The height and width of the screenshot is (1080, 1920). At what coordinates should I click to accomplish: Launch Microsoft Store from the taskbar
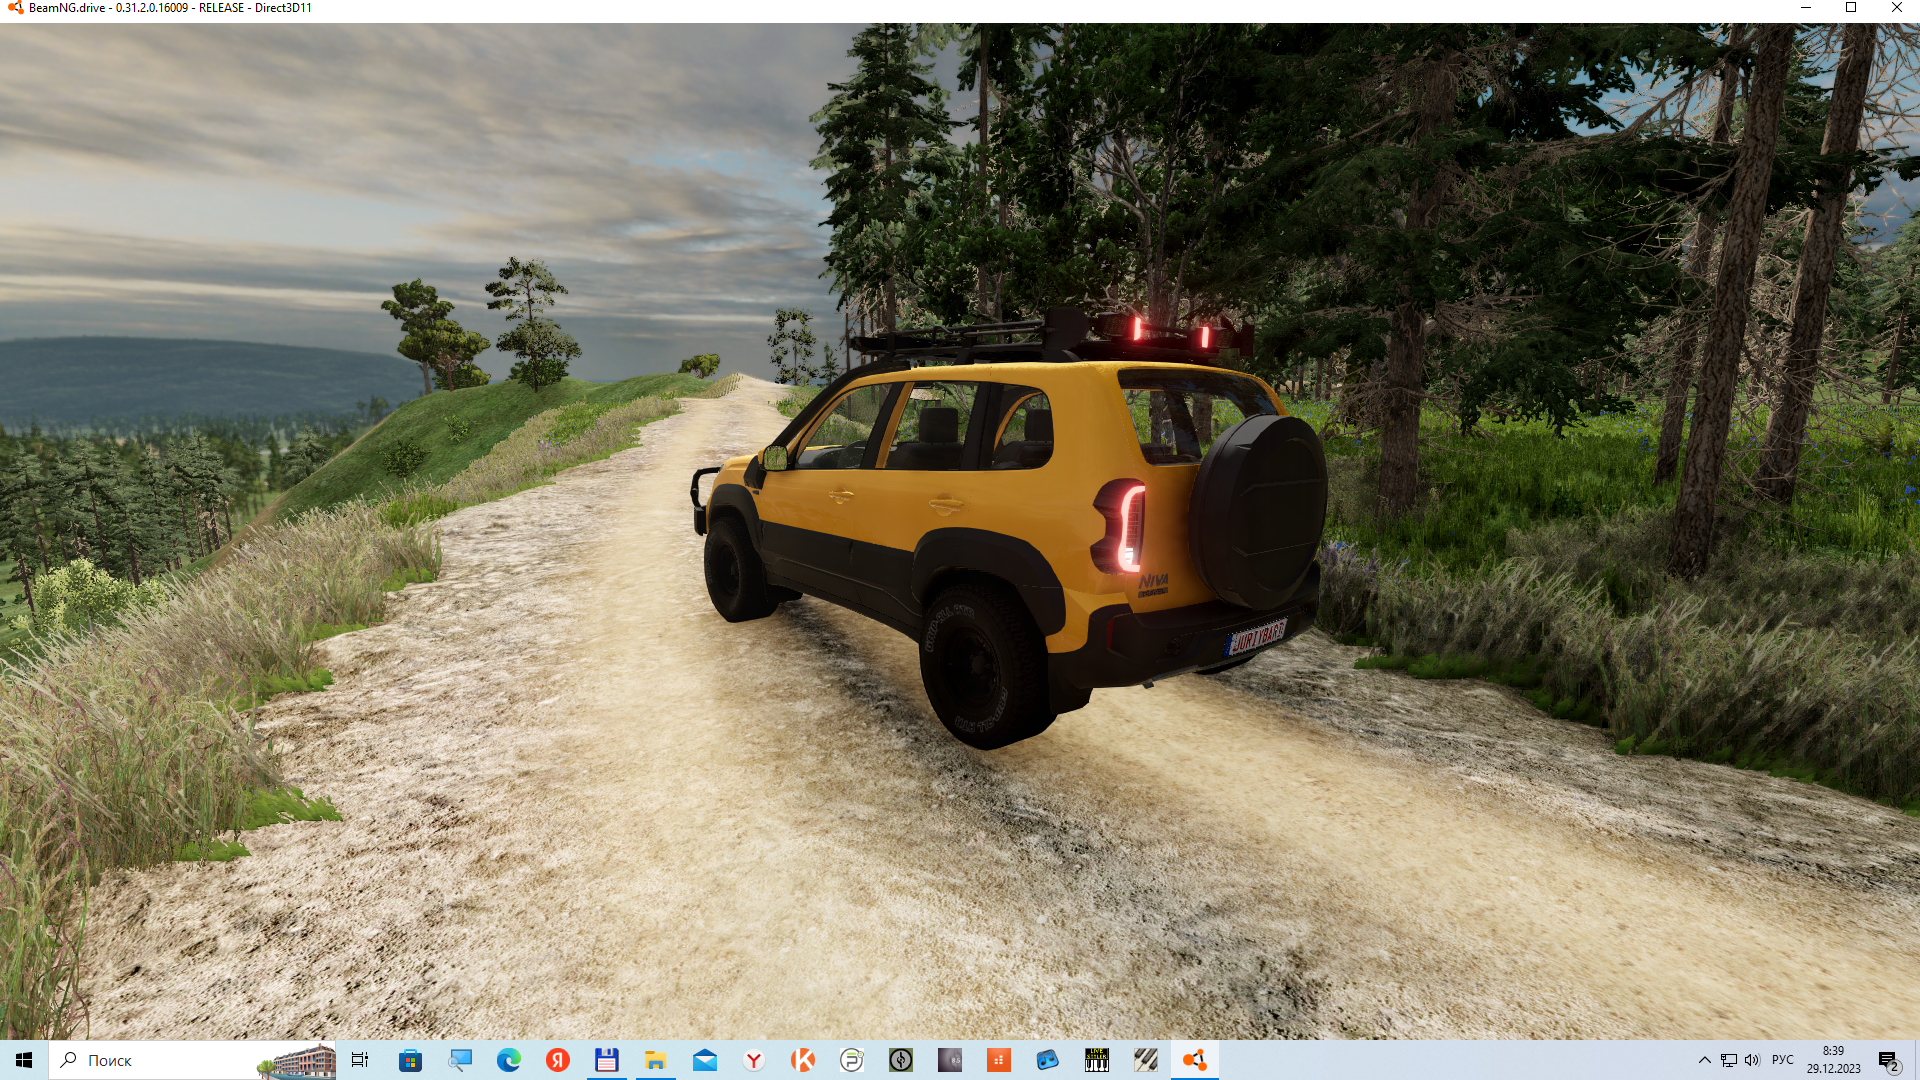tap(410, 1060)
